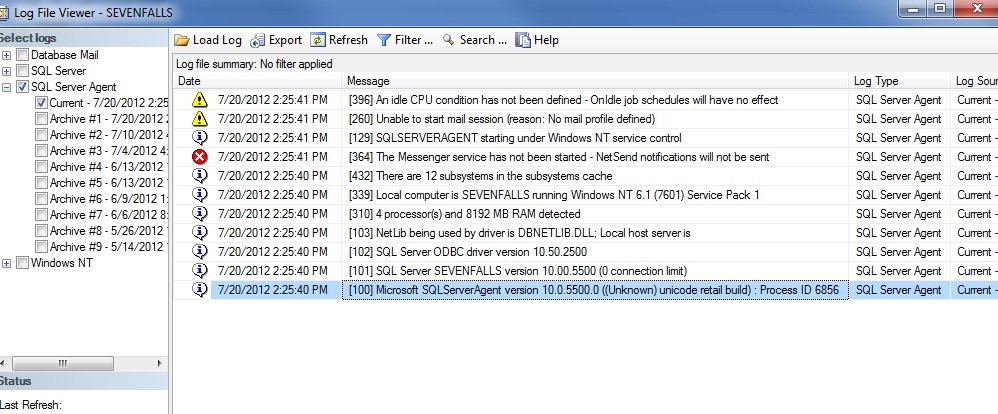
Task: Click the Log Type column header
Action: [898, 80]
